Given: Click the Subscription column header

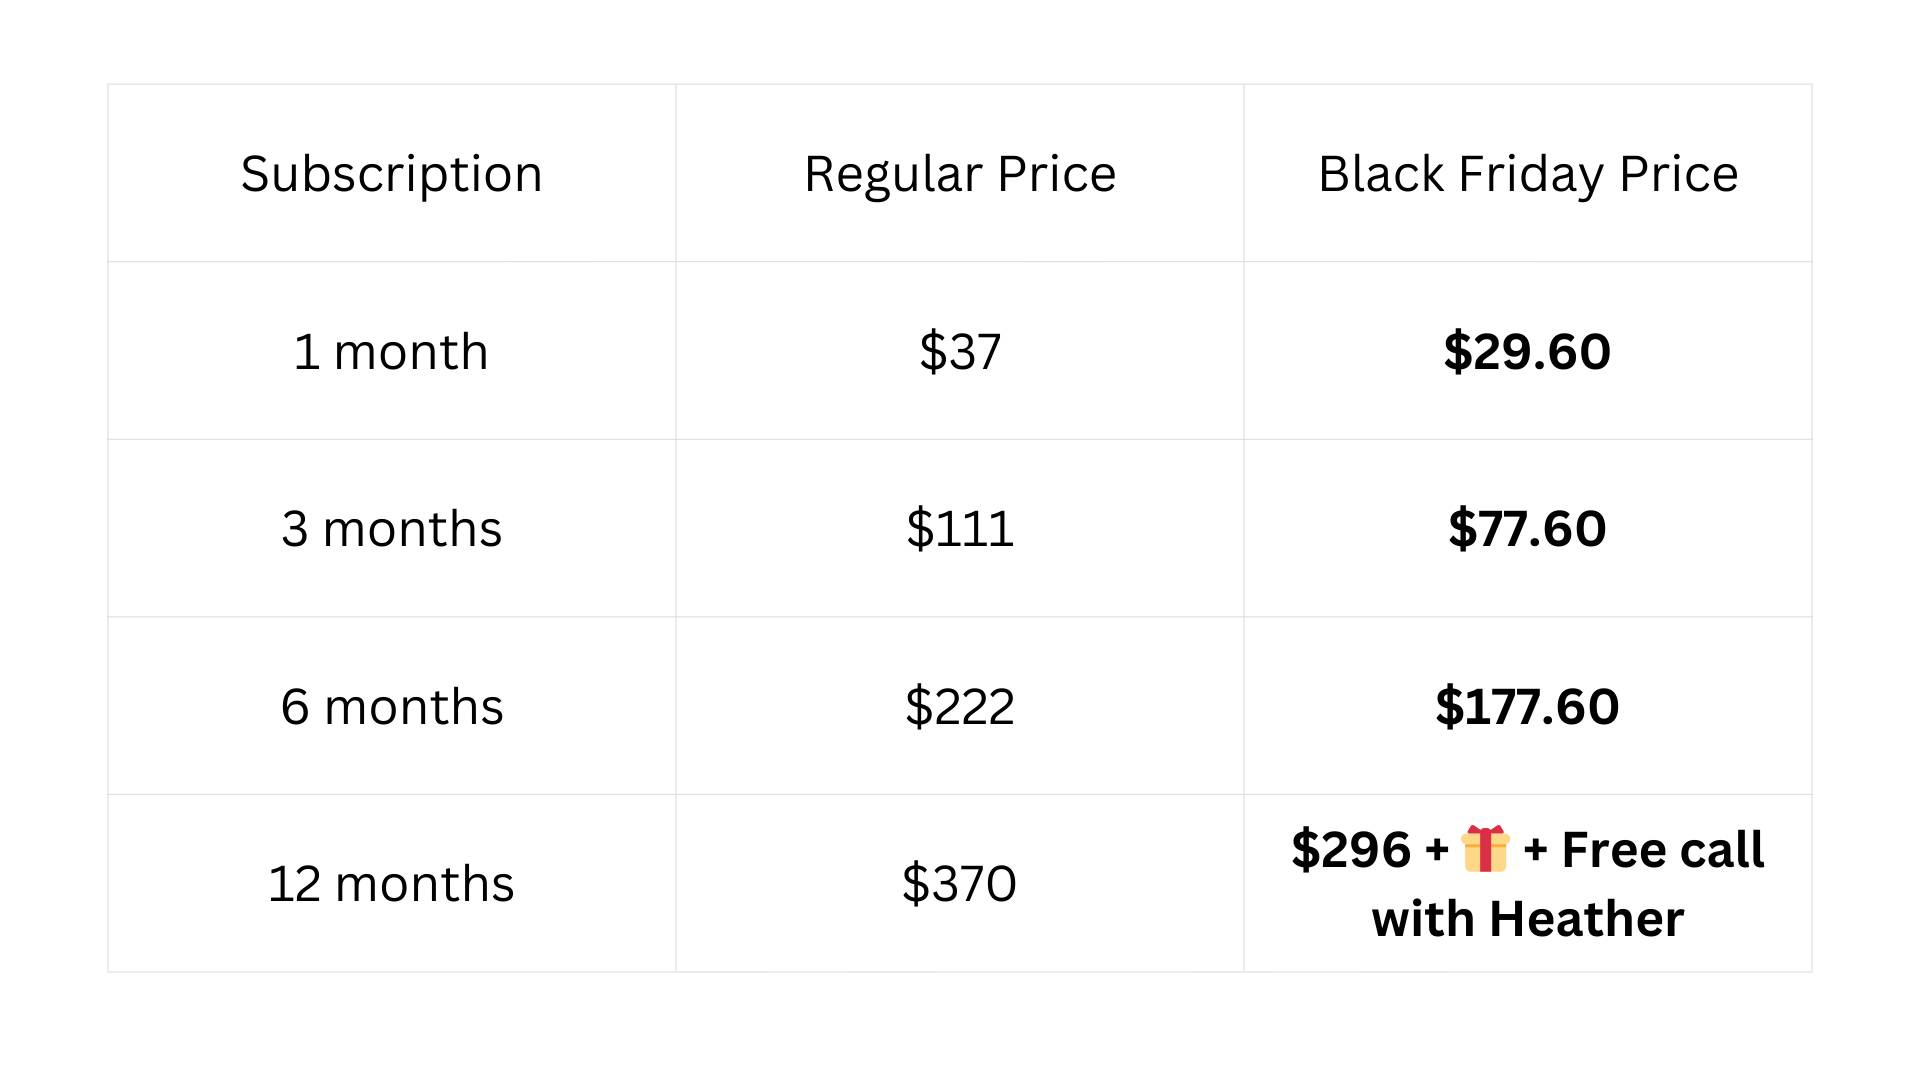Looking at the screenshot, I should point(391,174).
